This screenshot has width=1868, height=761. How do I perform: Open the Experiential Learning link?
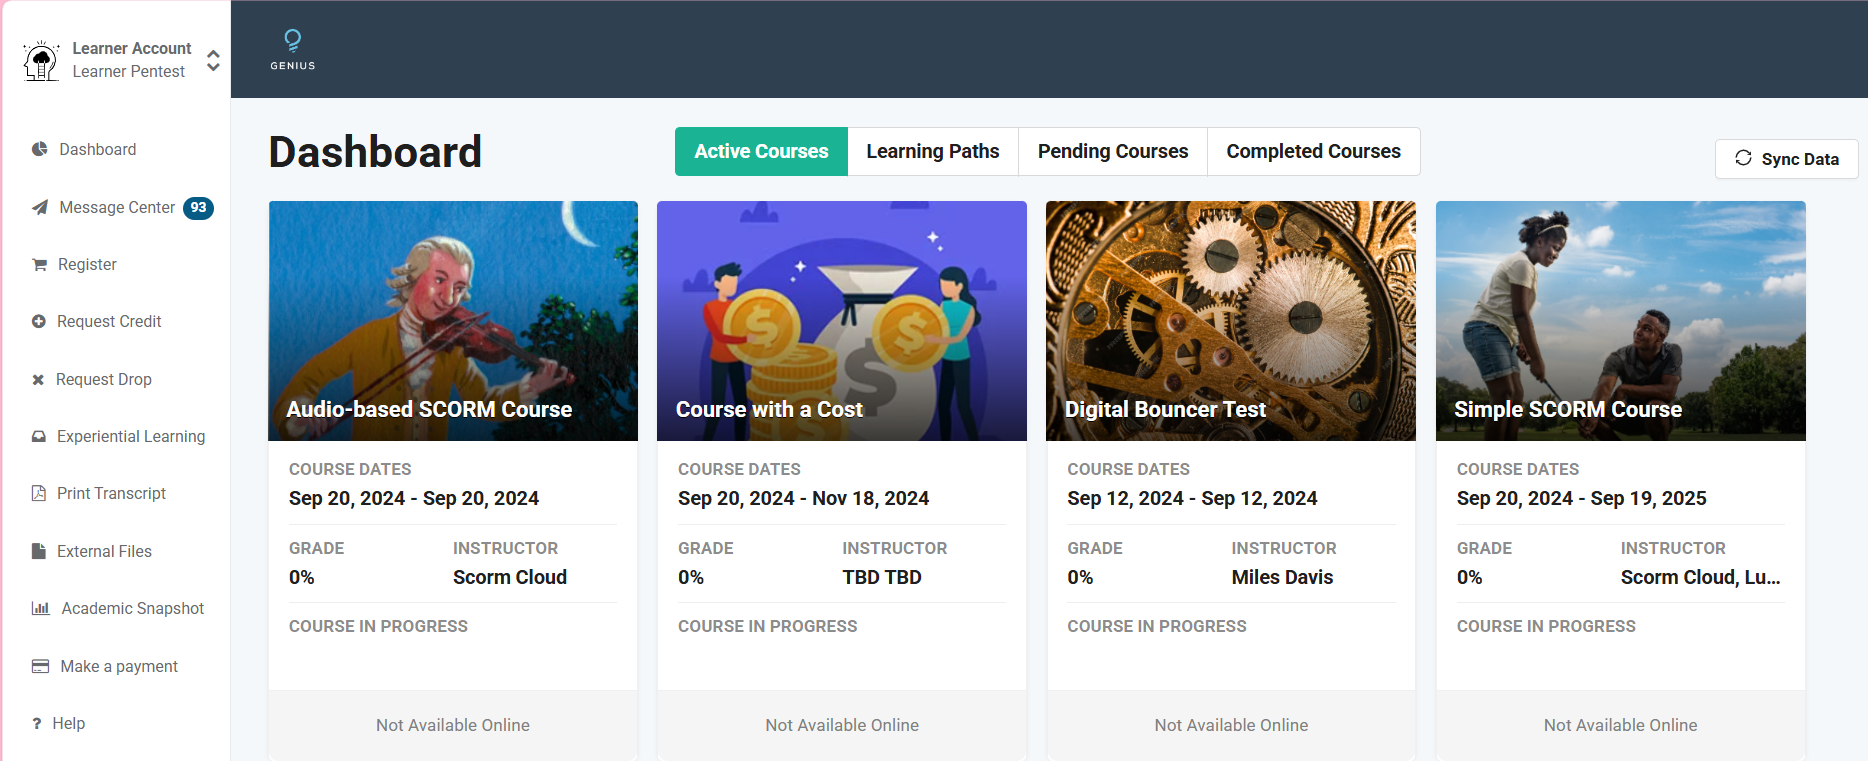pos(130,436)
